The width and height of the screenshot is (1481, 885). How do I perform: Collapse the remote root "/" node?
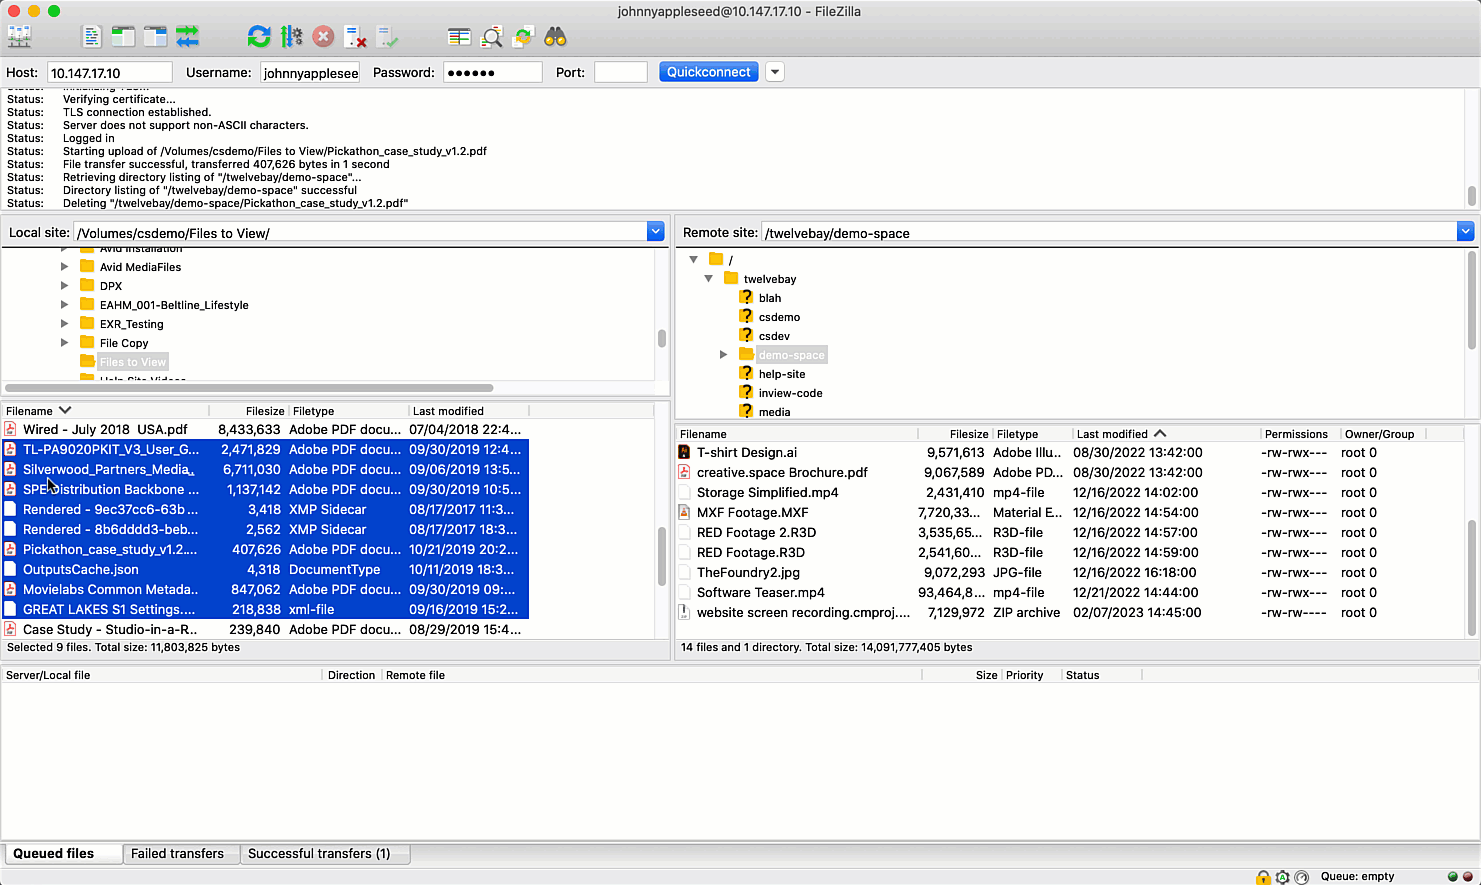coord(693,259)
